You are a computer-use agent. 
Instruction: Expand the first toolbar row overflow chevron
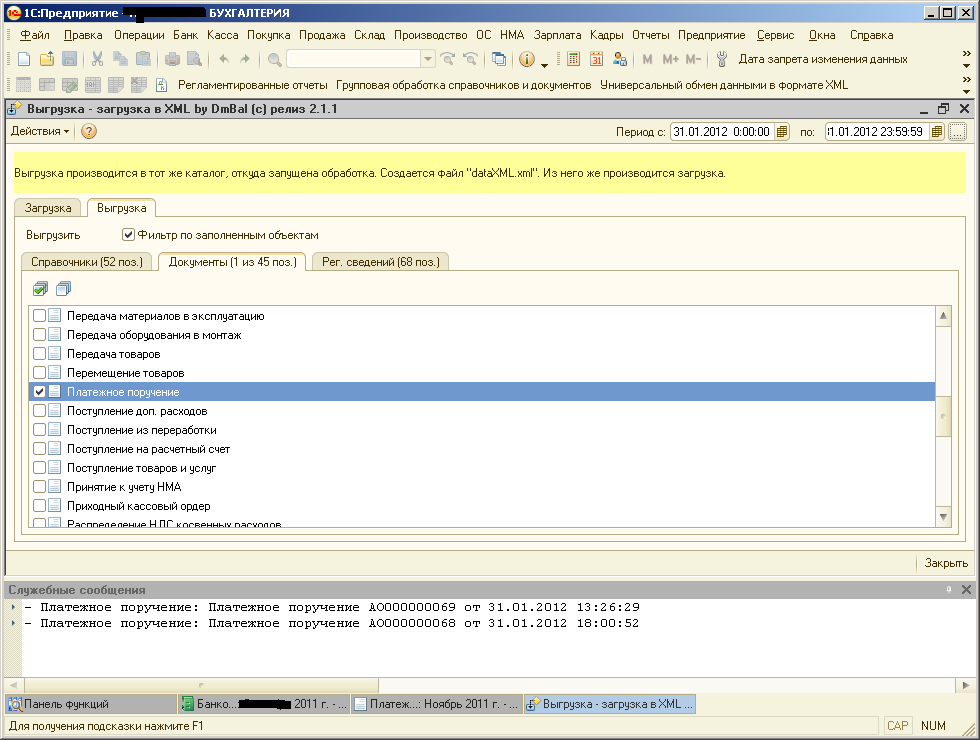pyautogui.click(x=966, y=54)
